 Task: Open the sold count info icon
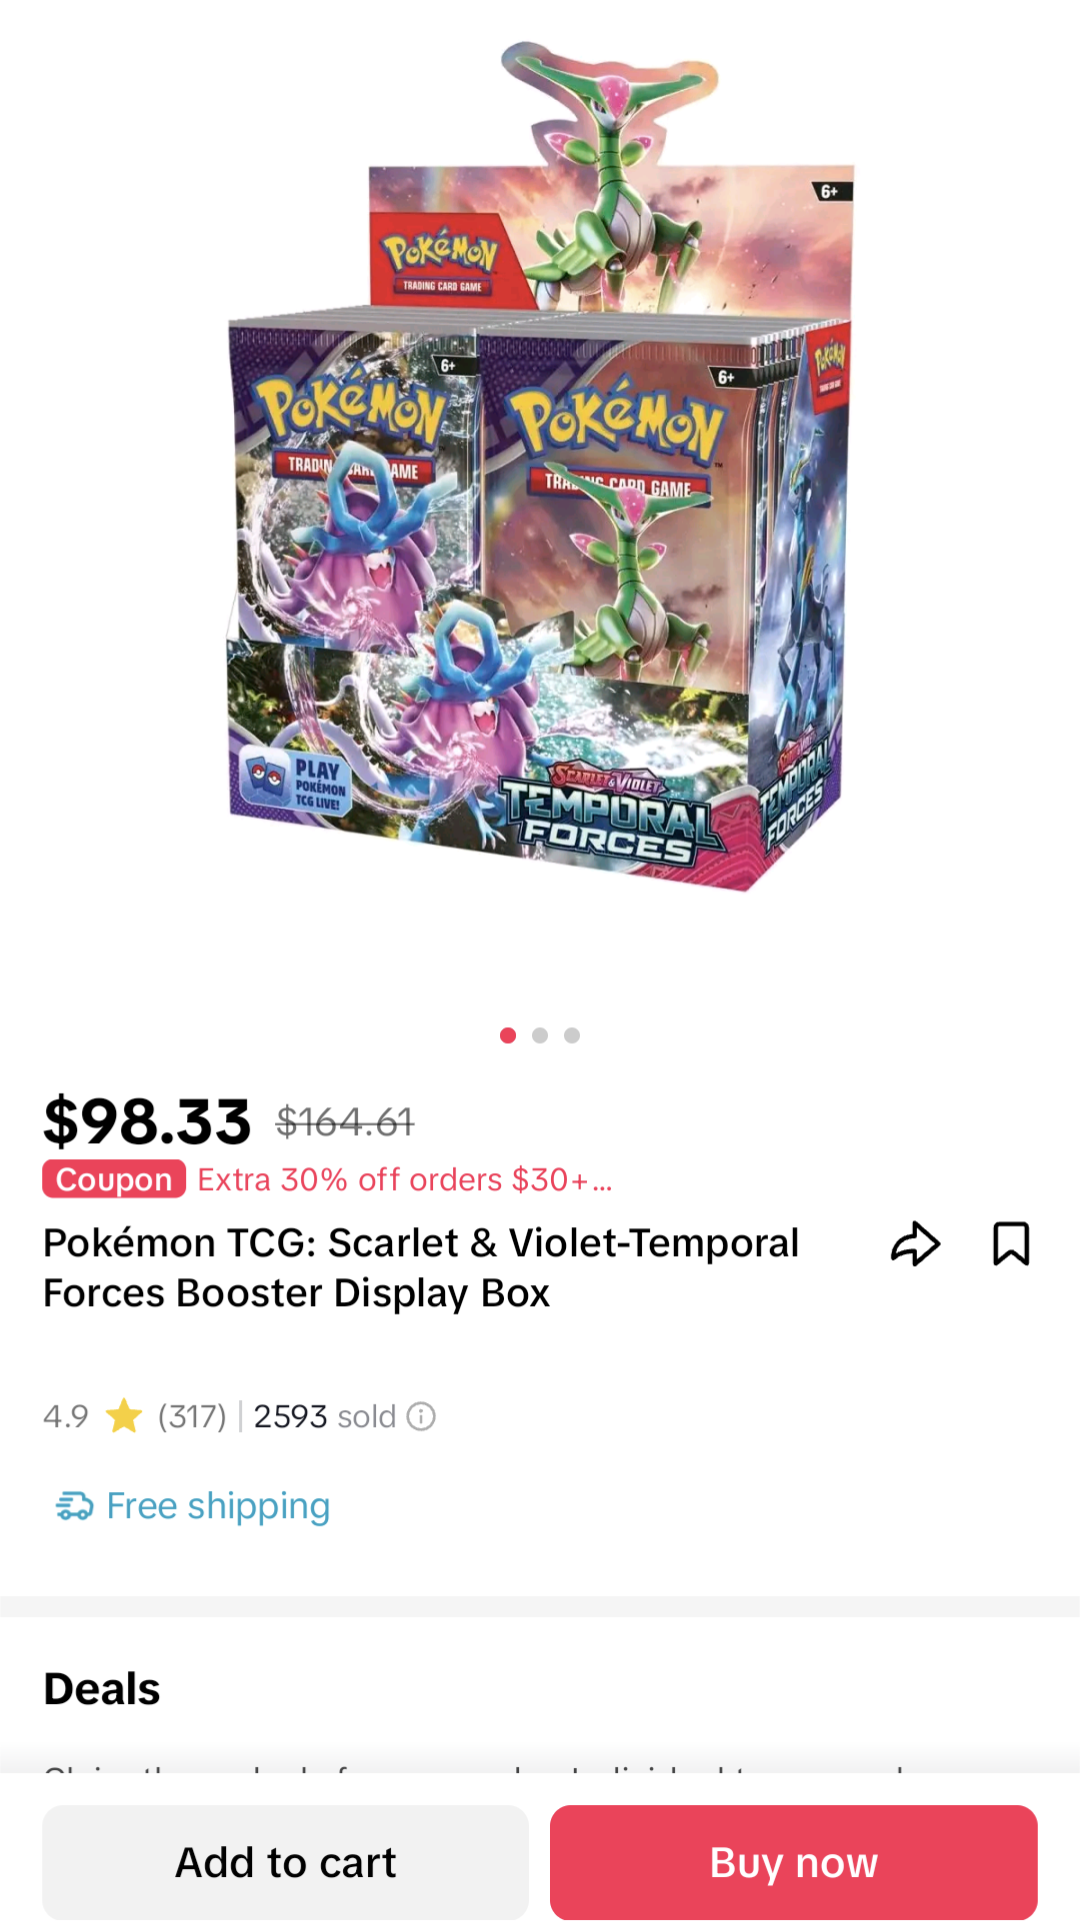tap(421, 1416)
